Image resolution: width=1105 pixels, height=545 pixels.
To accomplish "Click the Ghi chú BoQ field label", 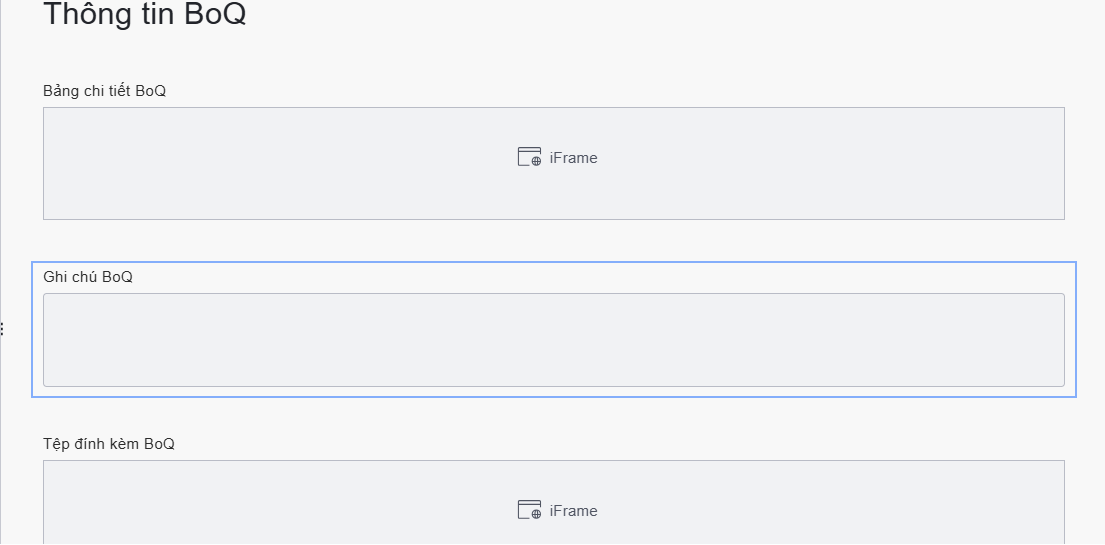I will click(88, 276).
